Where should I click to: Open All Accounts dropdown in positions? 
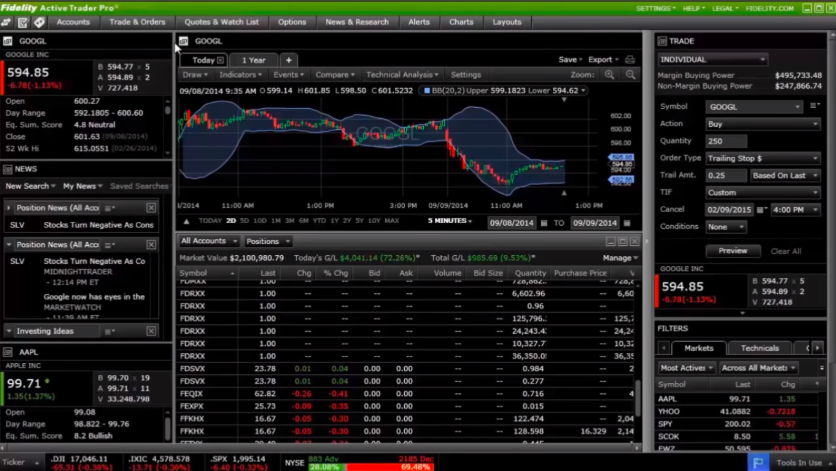(208, 241)
